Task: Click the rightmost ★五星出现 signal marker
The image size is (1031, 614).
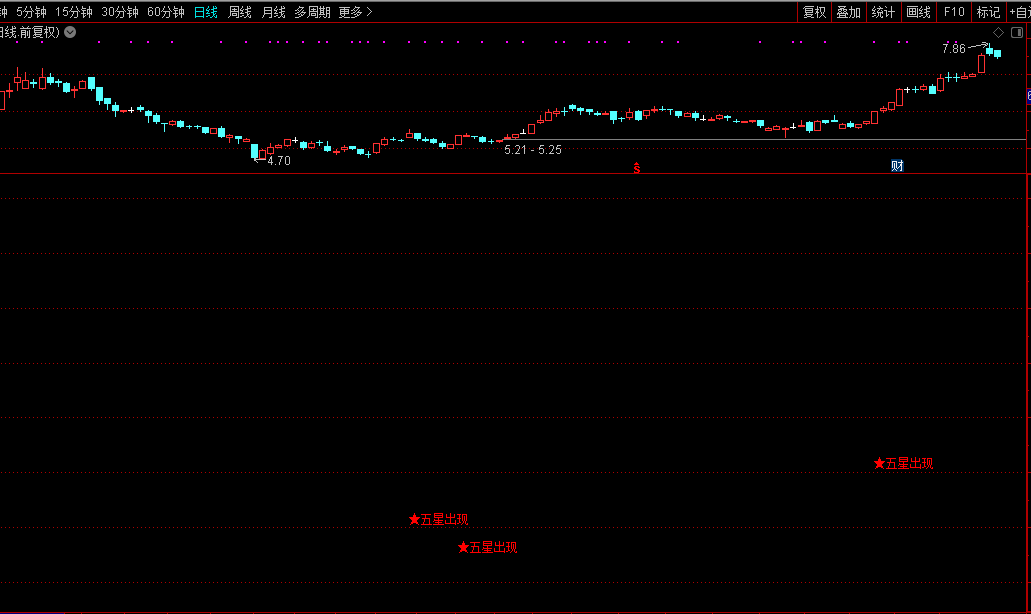Action: pyautogui.click(x=903, y=463)
